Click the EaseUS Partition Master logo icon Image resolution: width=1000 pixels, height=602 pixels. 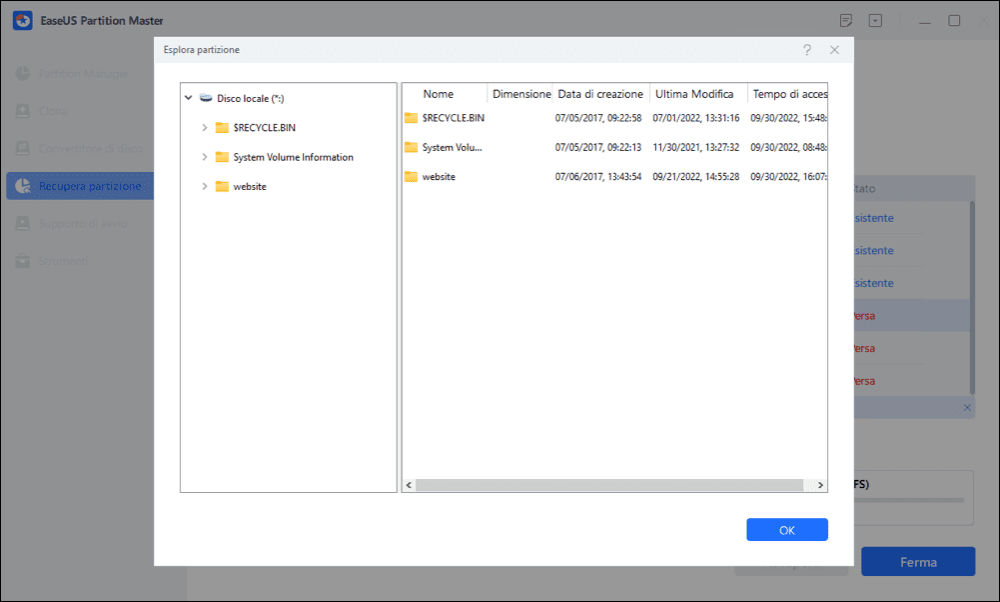coord(18,21)
